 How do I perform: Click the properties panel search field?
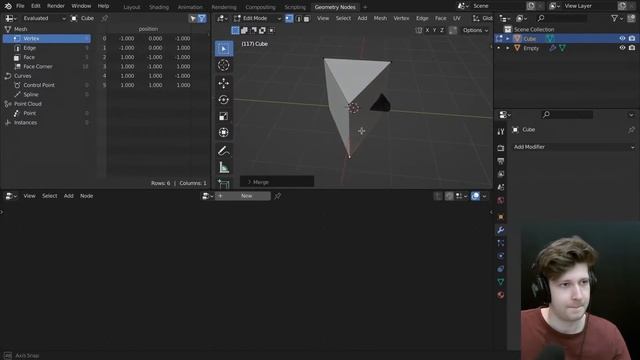point(567,115)
